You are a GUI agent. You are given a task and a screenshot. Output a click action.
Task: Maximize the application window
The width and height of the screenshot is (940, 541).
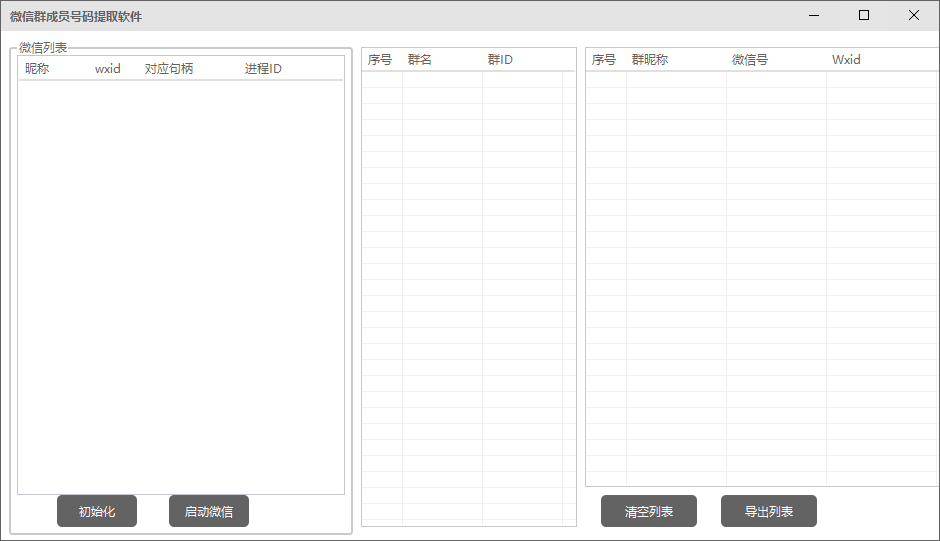(x=864, y=16)
